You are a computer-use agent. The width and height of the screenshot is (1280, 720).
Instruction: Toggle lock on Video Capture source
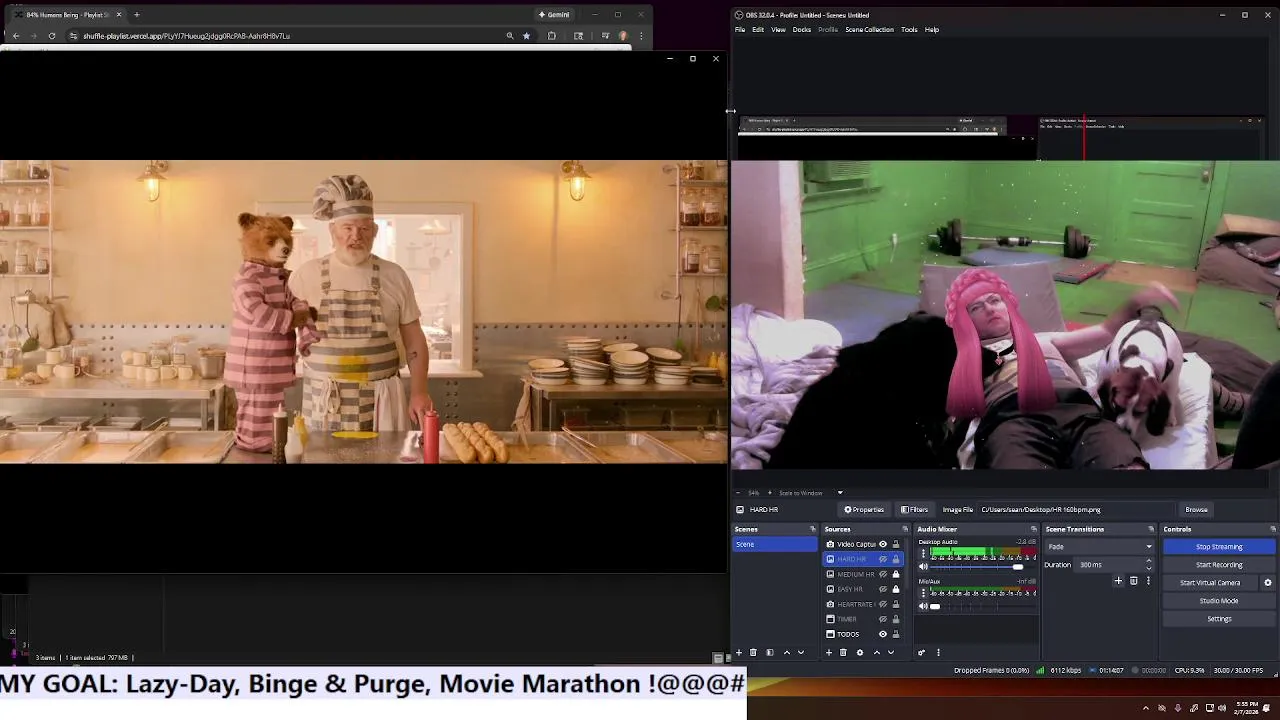pyautogui.click(x=896, y=544)
